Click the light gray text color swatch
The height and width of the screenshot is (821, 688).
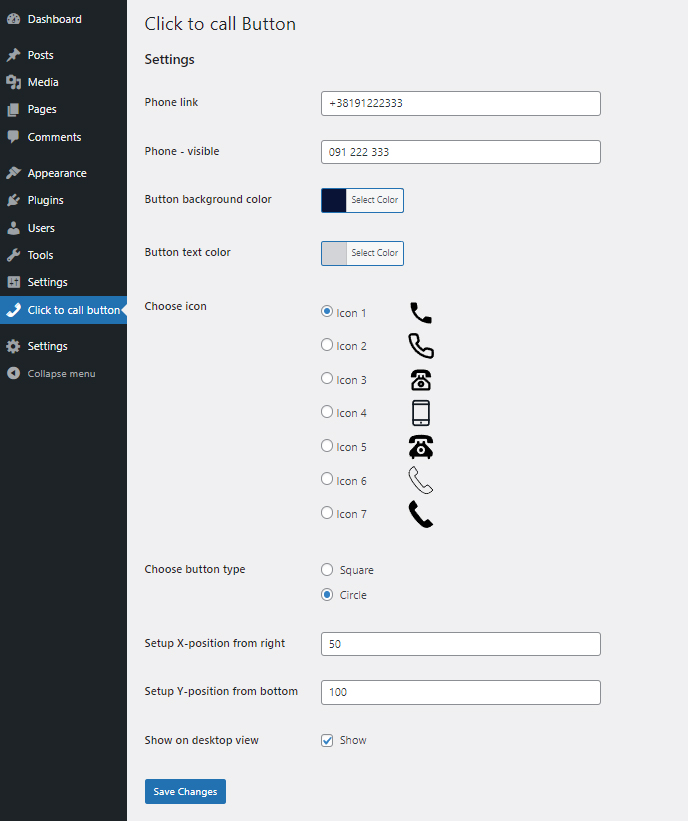(x=334, y=253)
